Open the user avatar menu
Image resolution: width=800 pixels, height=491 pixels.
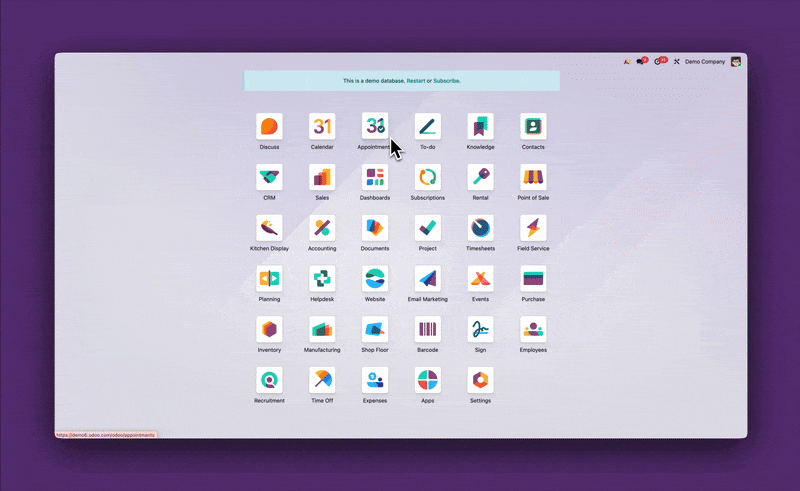(736, 62)
